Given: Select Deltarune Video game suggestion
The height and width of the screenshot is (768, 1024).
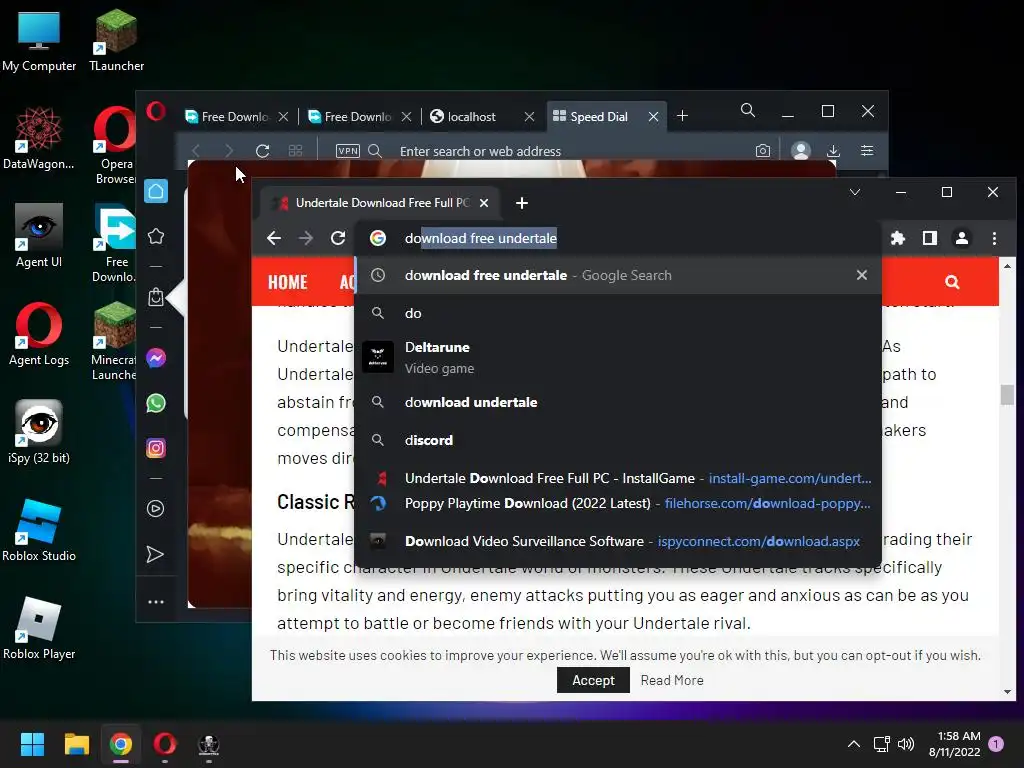Looking at the screenshot, I should pyautogui.click(x=618, y=357).
